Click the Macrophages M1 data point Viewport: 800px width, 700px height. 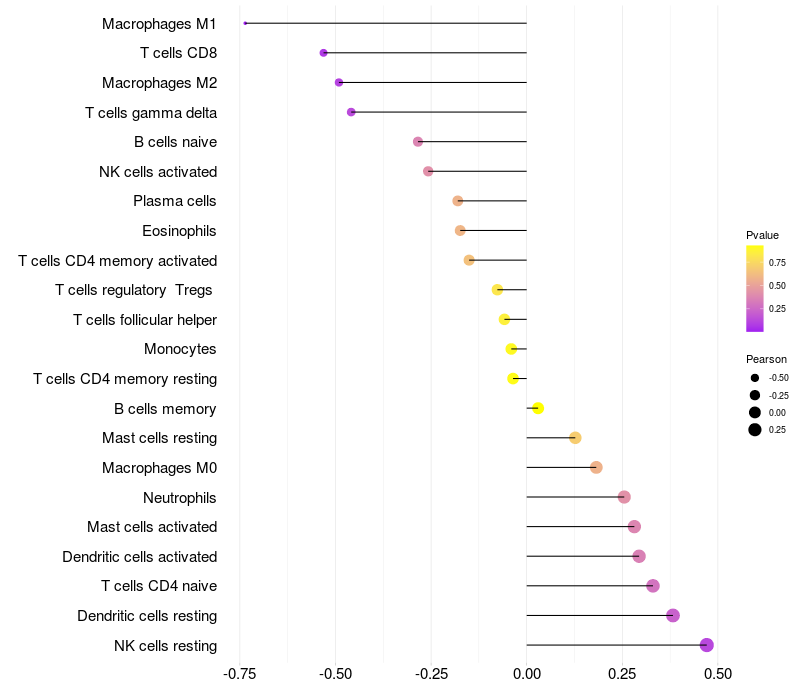pos(245,23)
